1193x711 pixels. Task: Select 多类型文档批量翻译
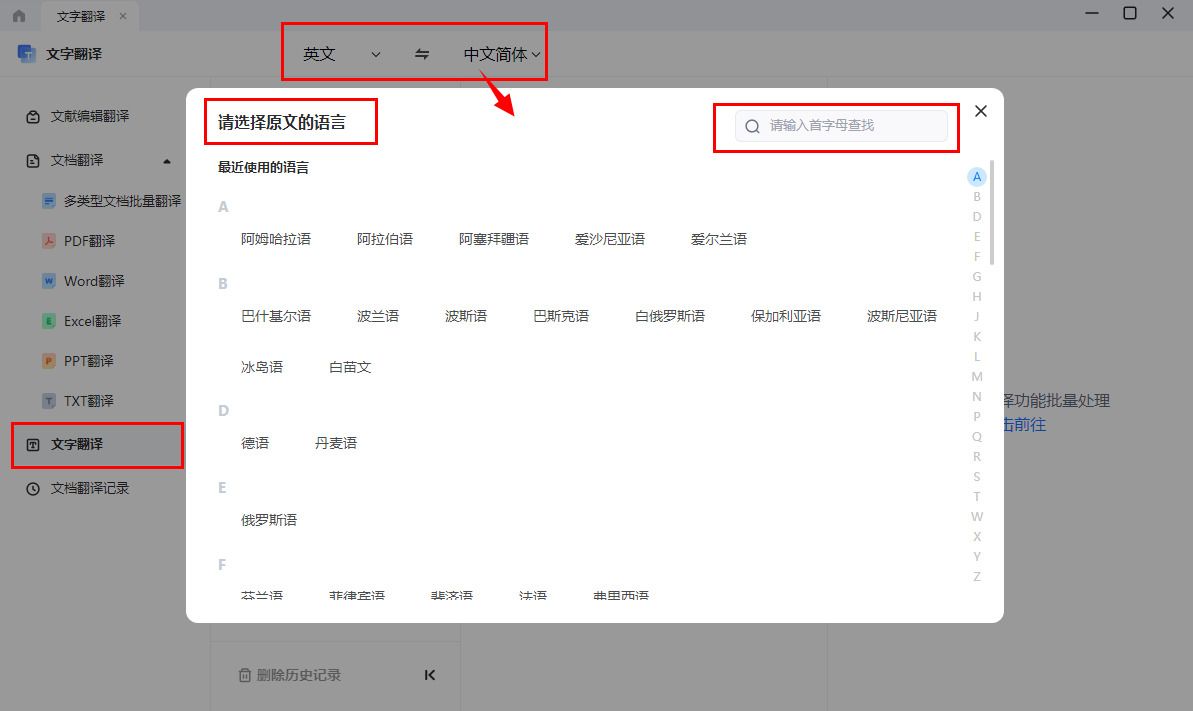pyautogui.click(x=122, y=201)
